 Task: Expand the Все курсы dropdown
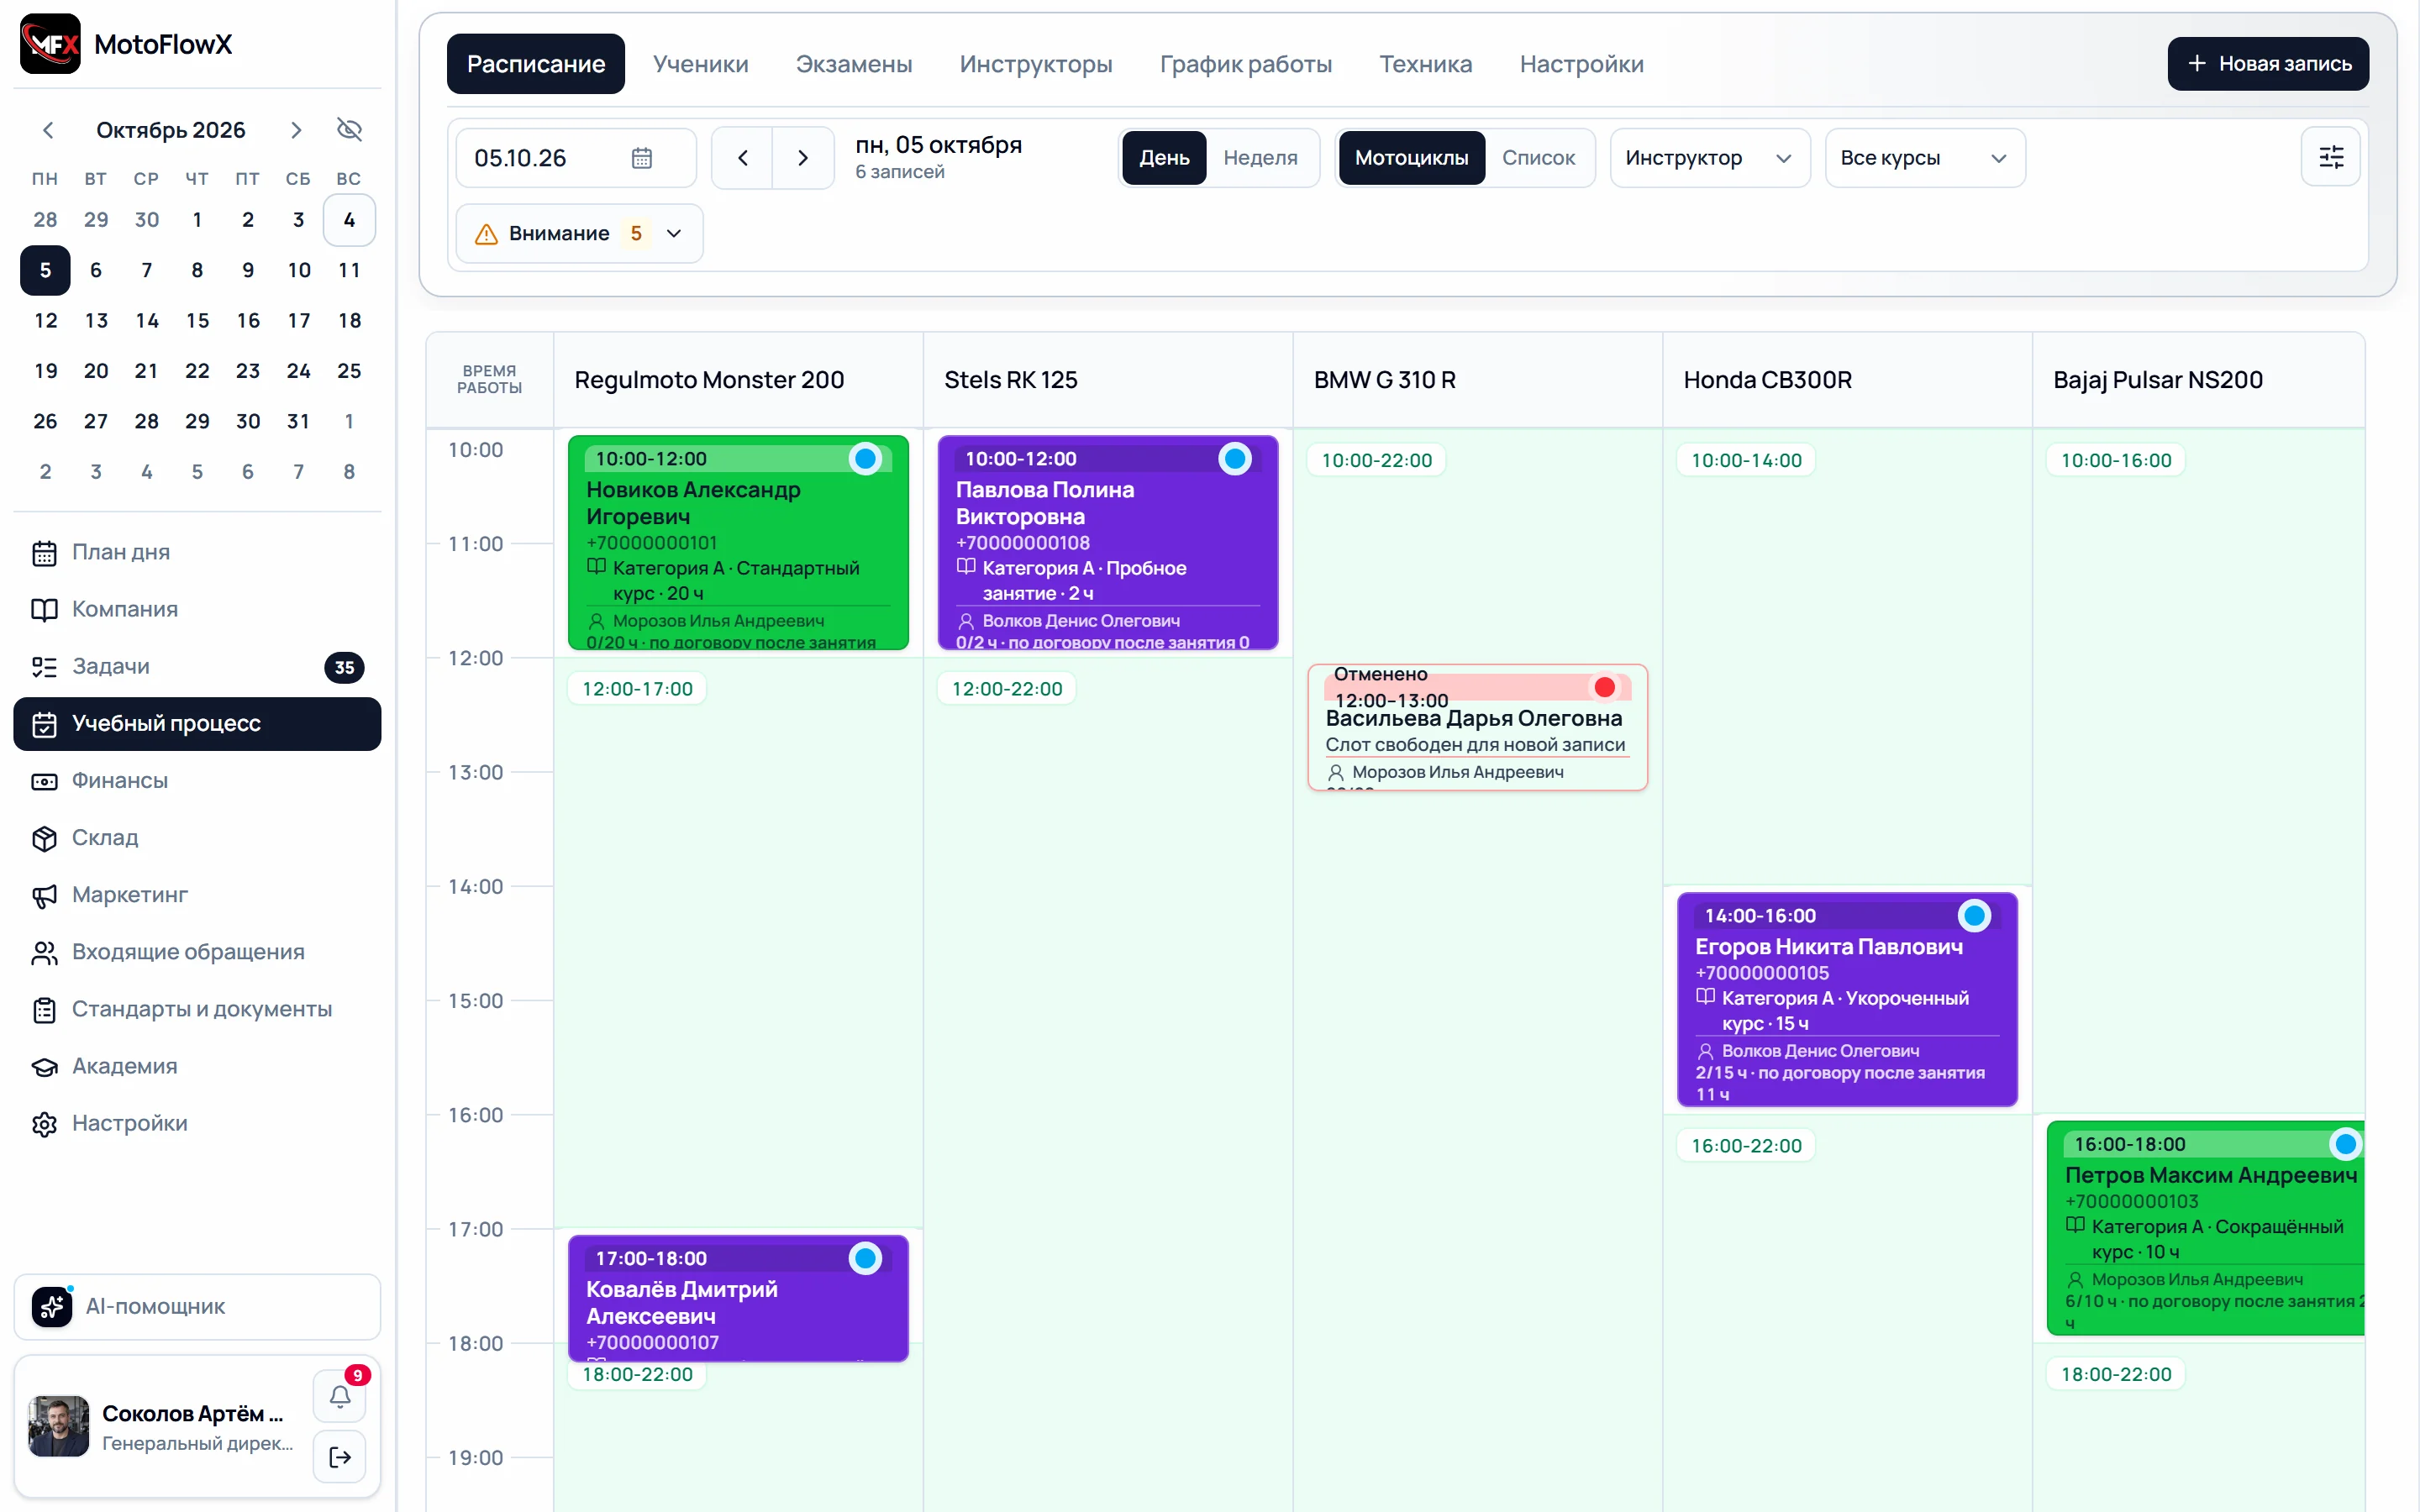click(x=1924, y=158)
